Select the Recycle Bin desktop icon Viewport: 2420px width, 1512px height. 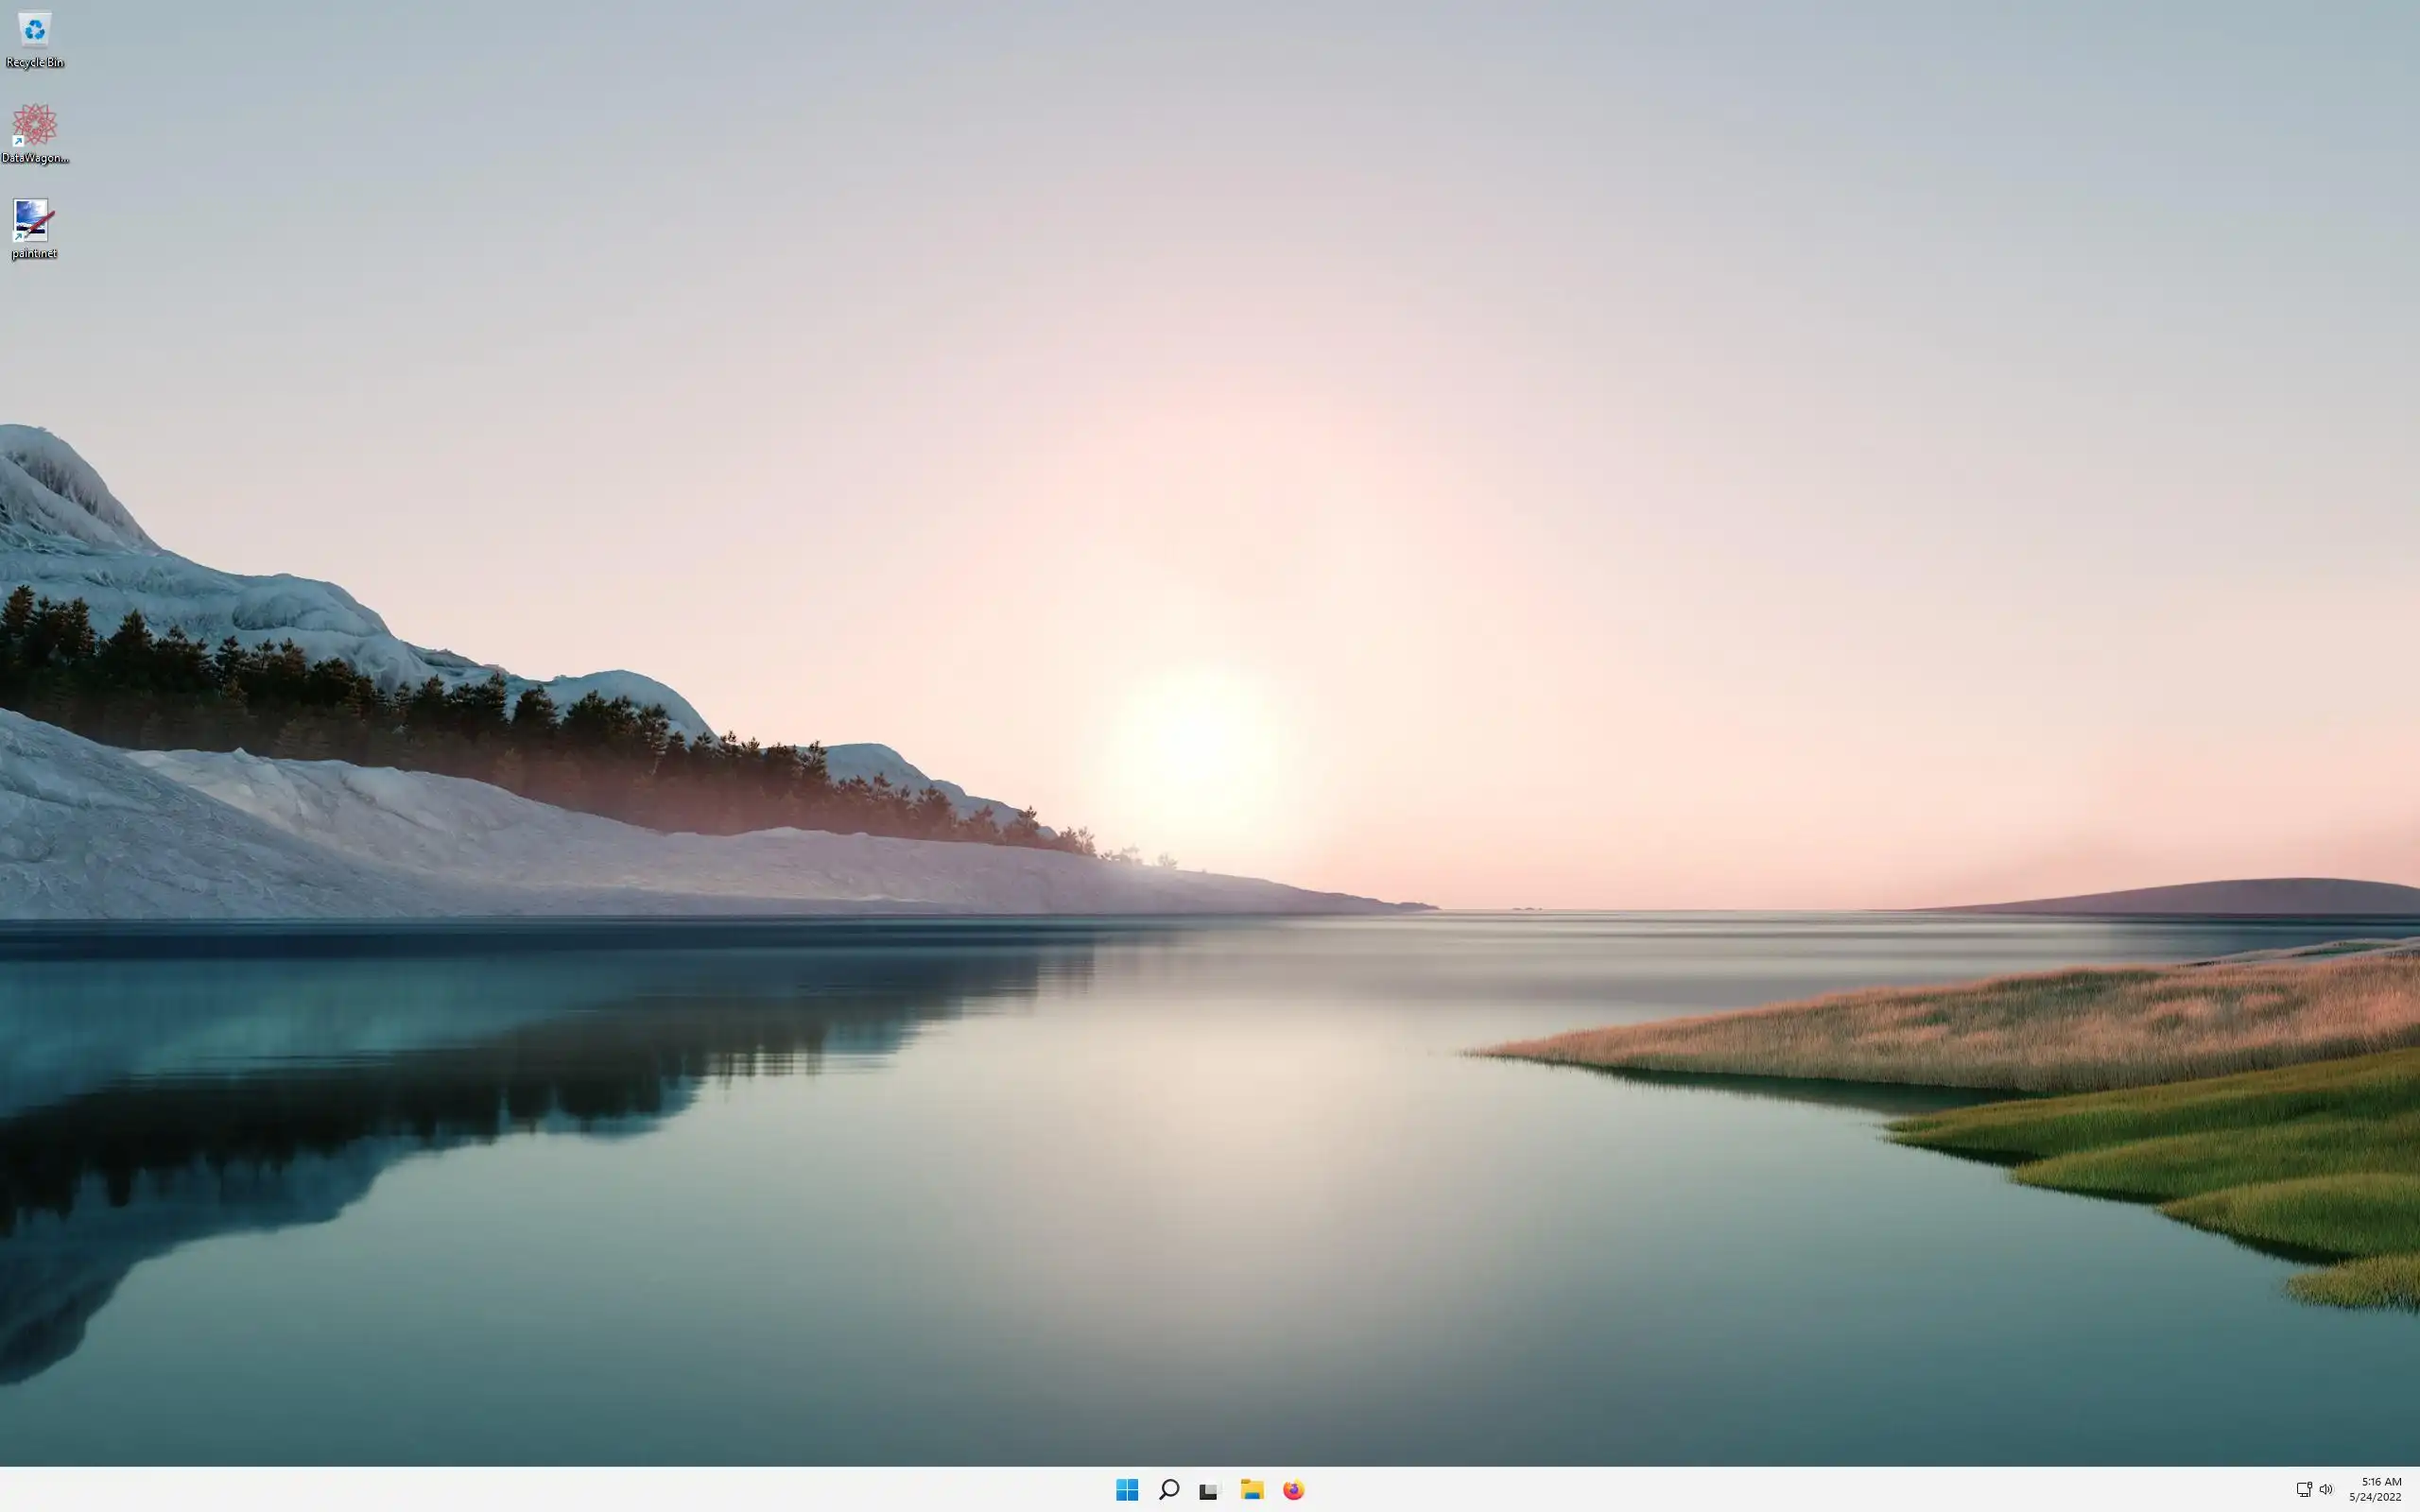34,30
